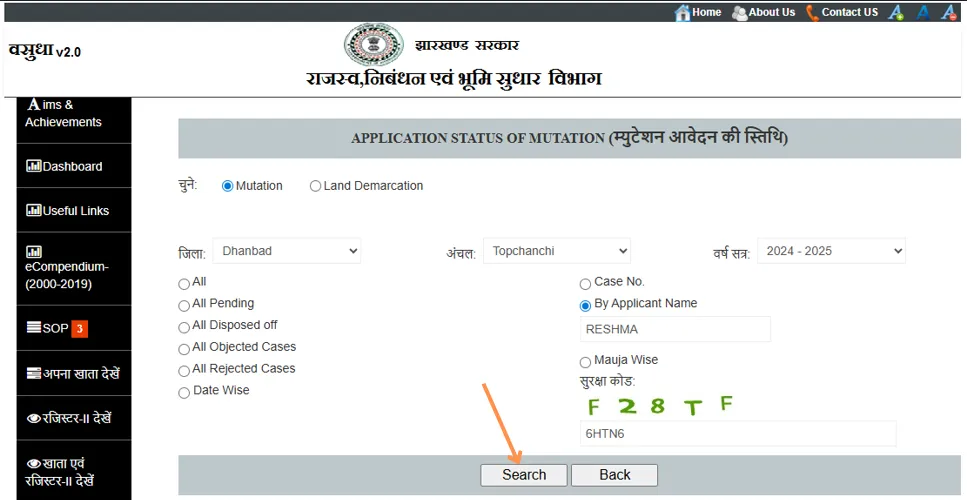This screenshot has height=500, width=967.
Task: Open the About Us link
Action: tap(772, 12)
